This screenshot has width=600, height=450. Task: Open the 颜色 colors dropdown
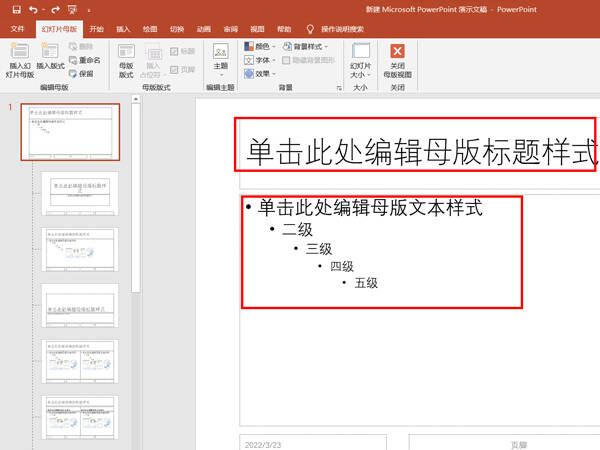click(x=260, y=47)
